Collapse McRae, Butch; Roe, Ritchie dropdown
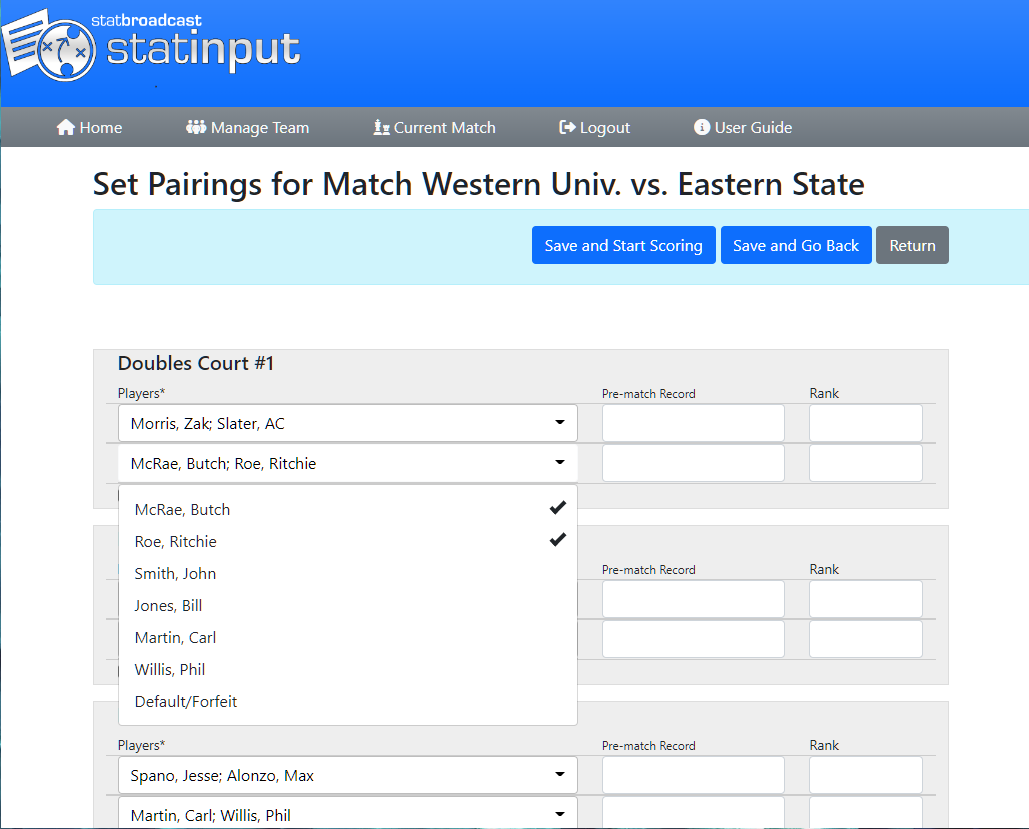The width and height of the screenshot is (1029, 829). [x=347, y=463]
